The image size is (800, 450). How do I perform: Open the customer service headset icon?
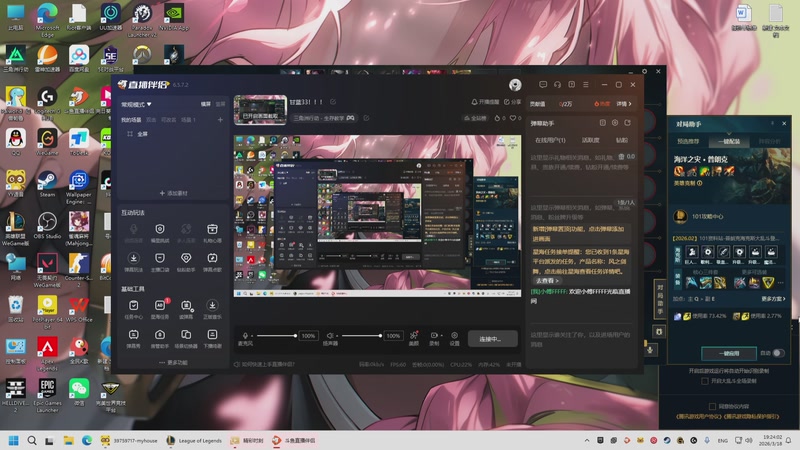[557, 85]
